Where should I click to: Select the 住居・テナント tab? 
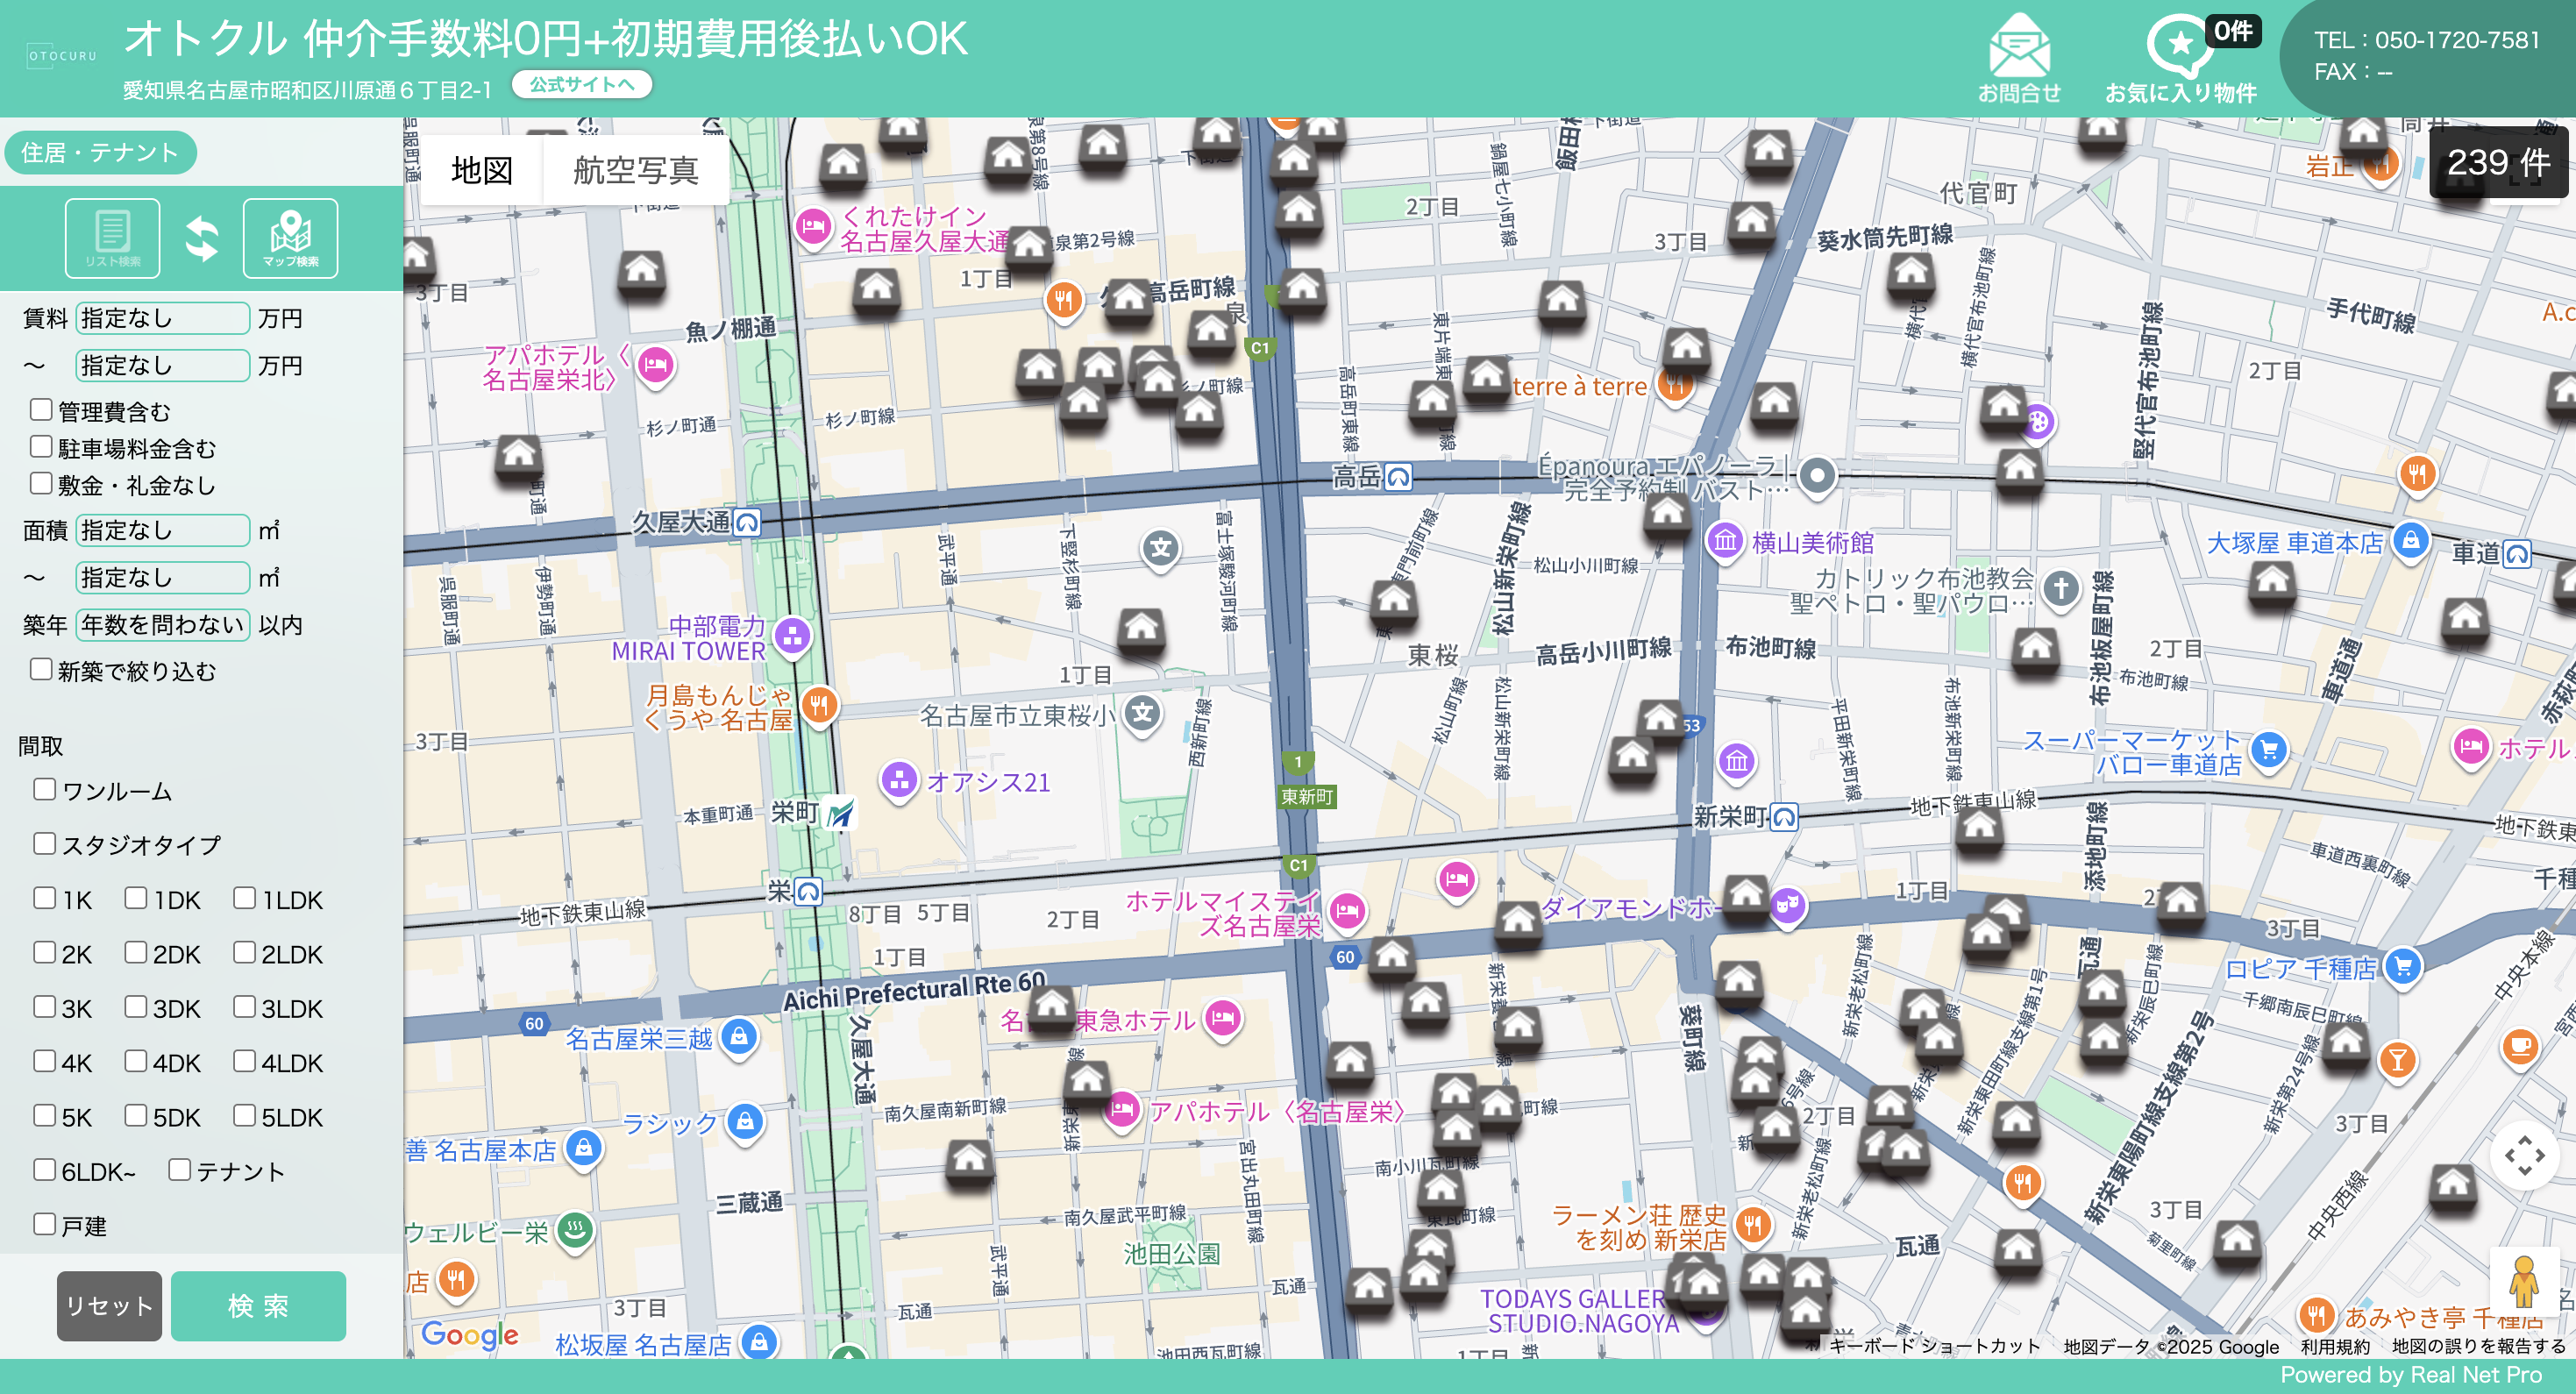[100, 152]
